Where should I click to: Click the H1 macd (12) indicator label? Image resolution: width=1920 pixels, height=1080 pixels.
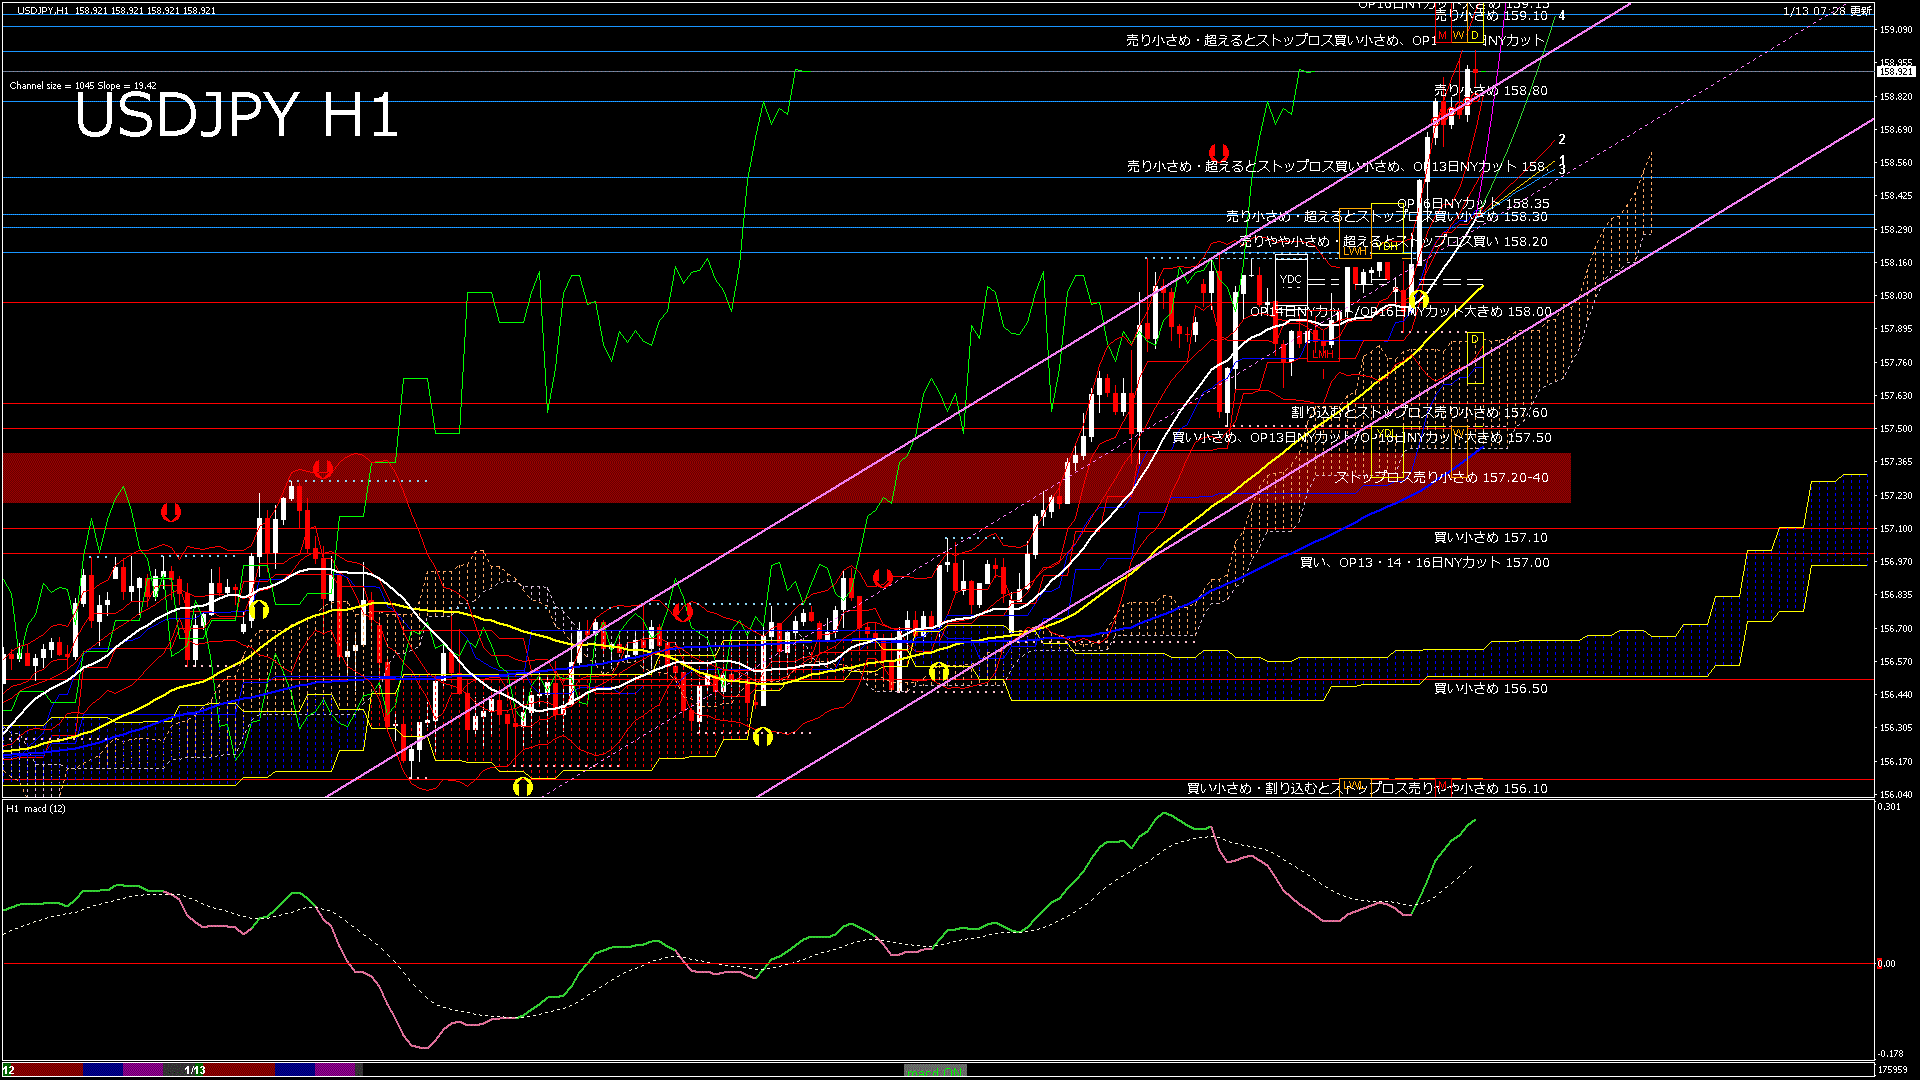(36, 808)
